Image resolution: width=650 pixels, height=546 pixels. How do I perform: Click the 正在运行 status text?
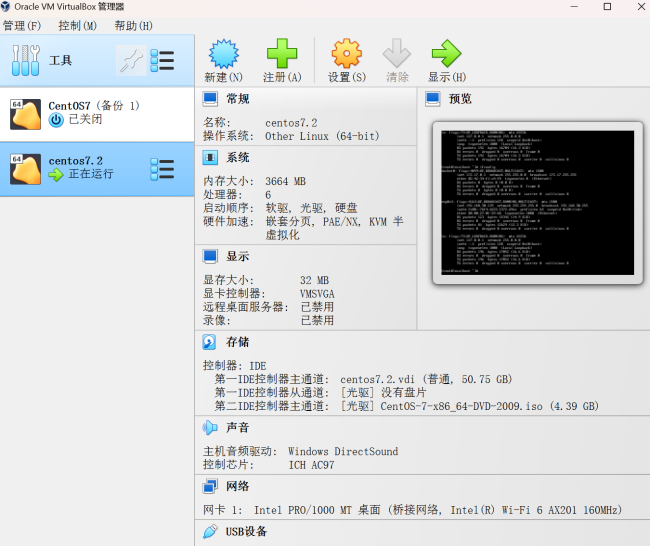pyautogui.click(x=91, y=174)
